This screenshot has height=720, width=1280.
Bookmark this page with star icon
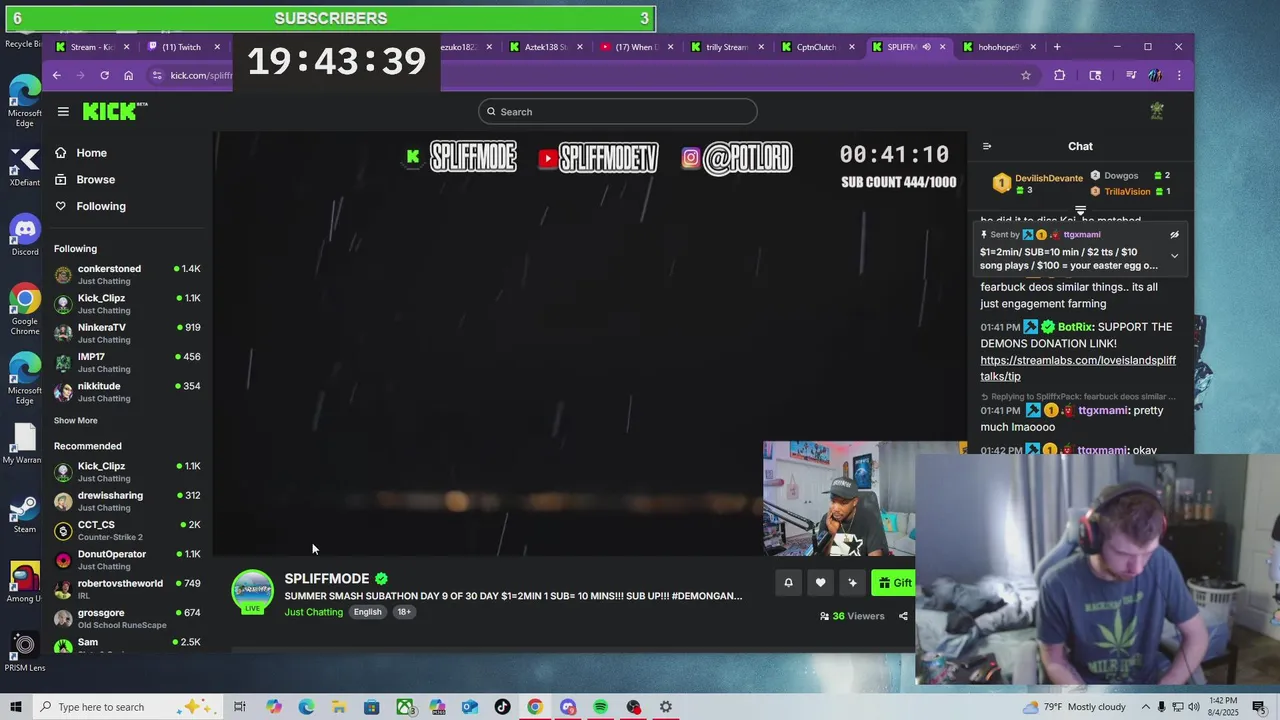[1025, 75]
